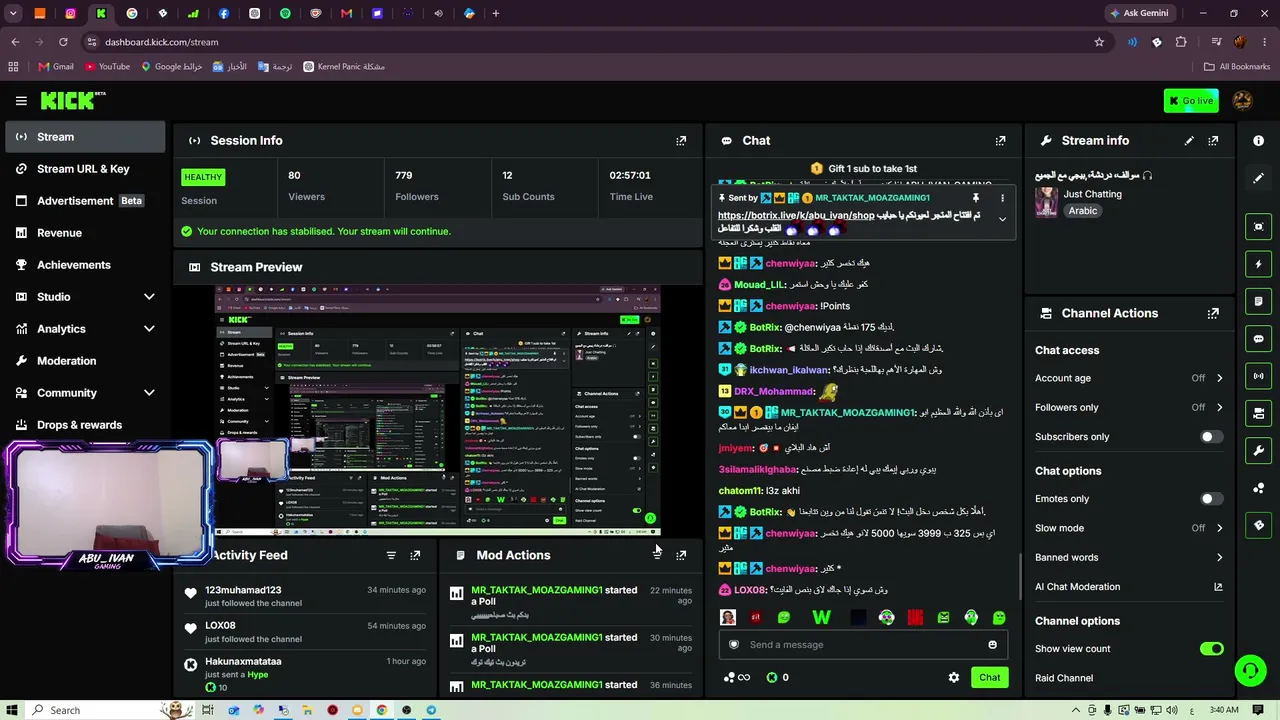The image size is (1280, 720).
Task: Toggle Emotes only chat option
Action: coord(1211,499)
